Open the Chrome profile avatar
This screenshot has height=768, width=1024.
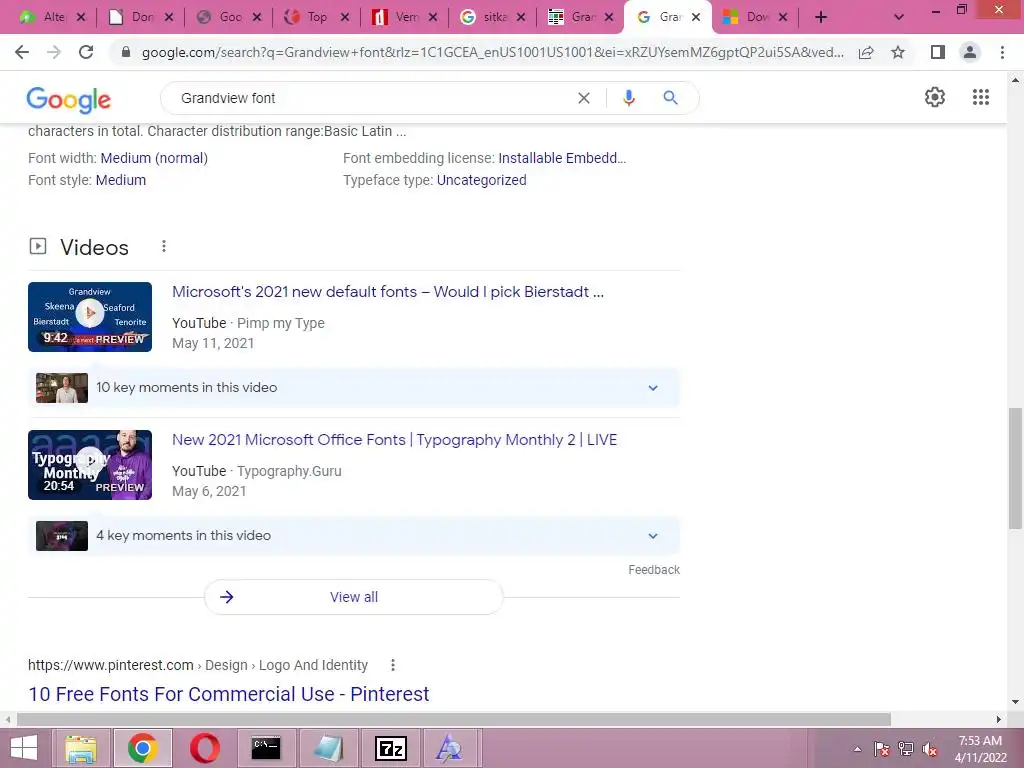point(970,52)
